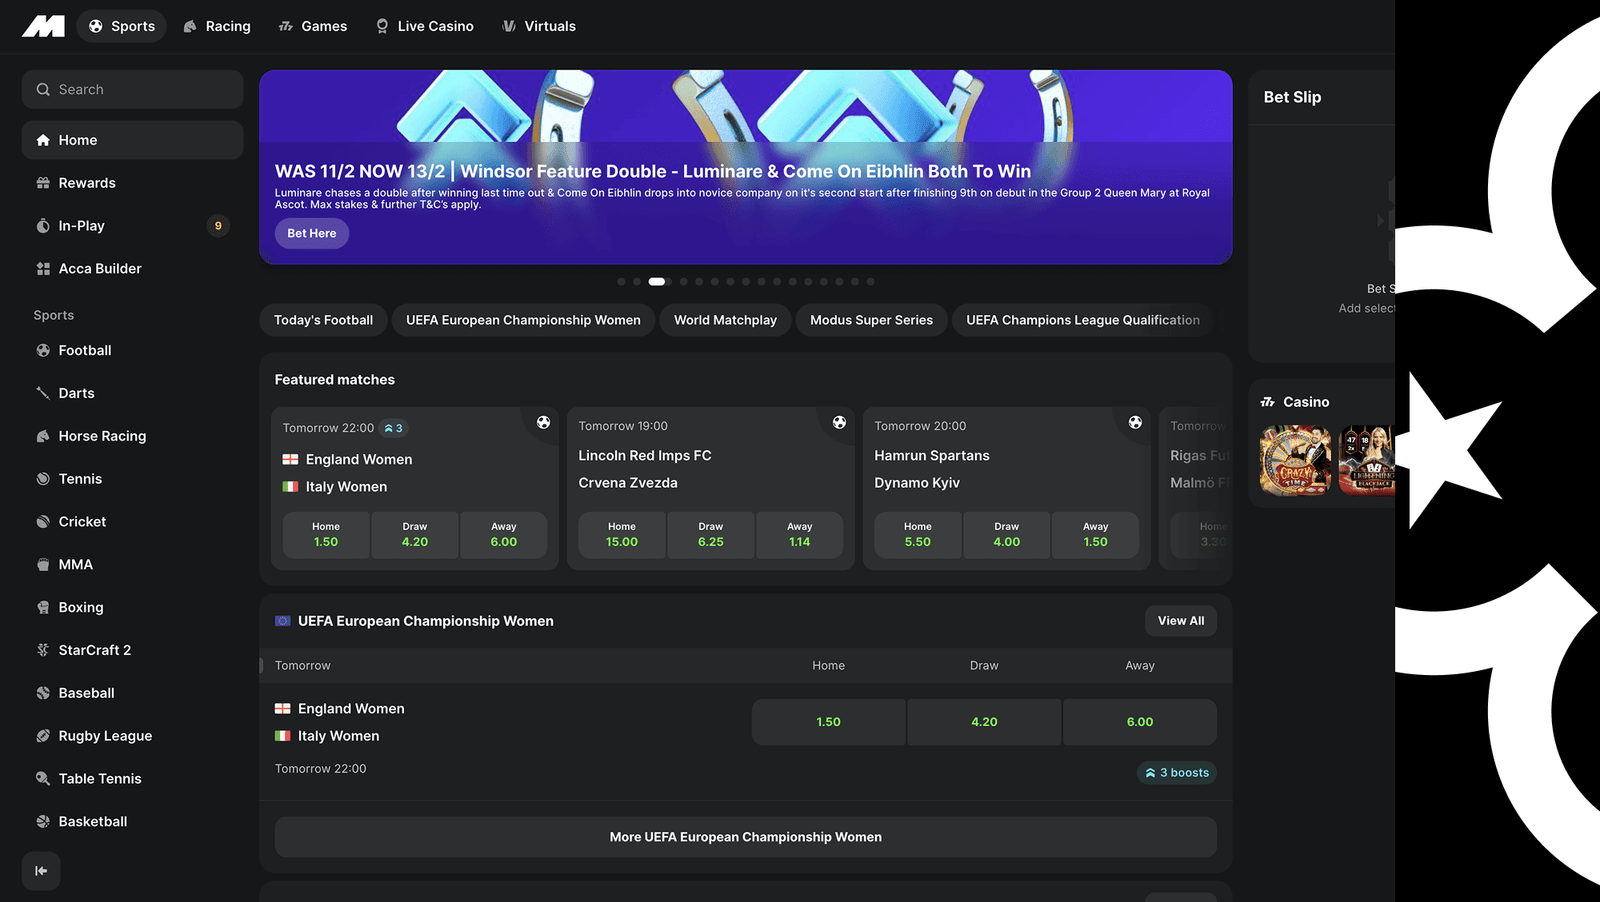Select the Table Tennis sport
This screenshot has width=1600, height=902.
[100, 779]
